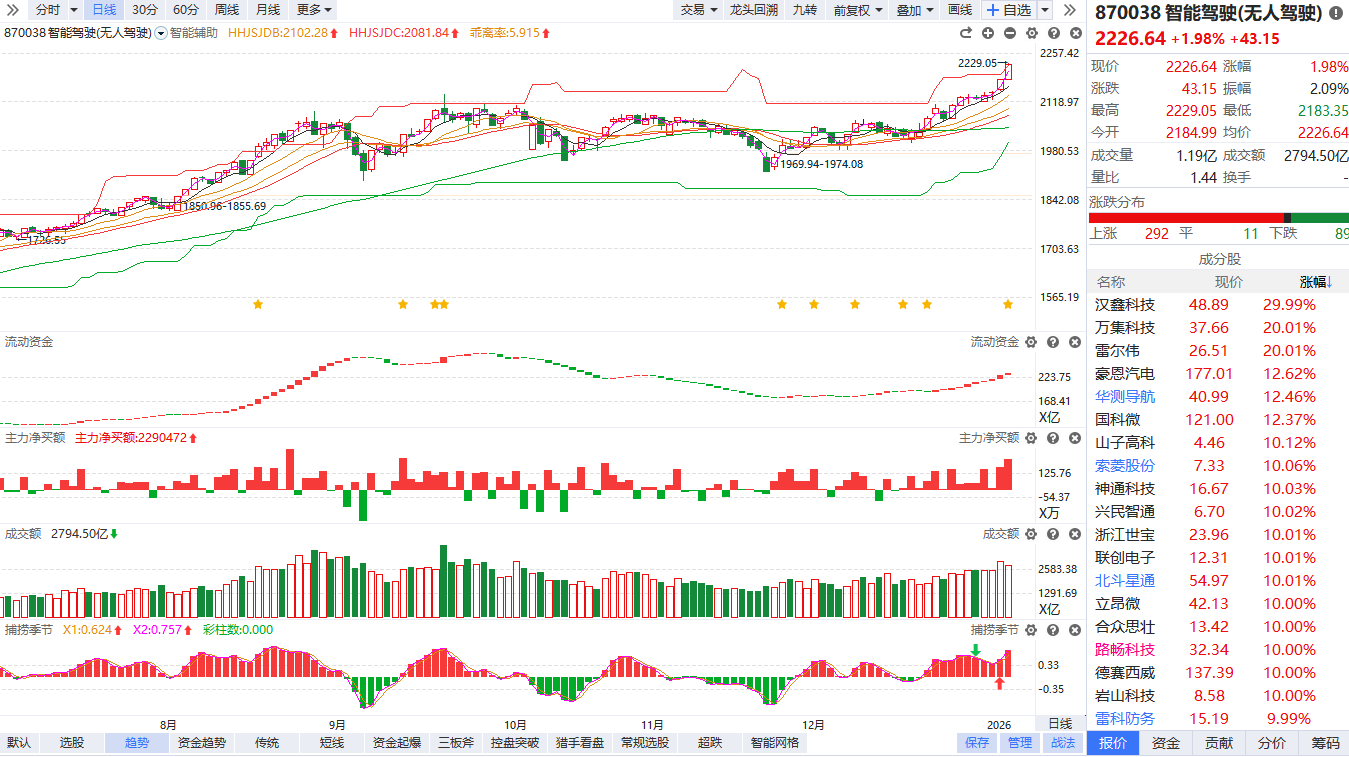Screen dimensions: 1349x757
Task: Open settings gear for 成交额 panel
Action: click(x=1030, y=534)
